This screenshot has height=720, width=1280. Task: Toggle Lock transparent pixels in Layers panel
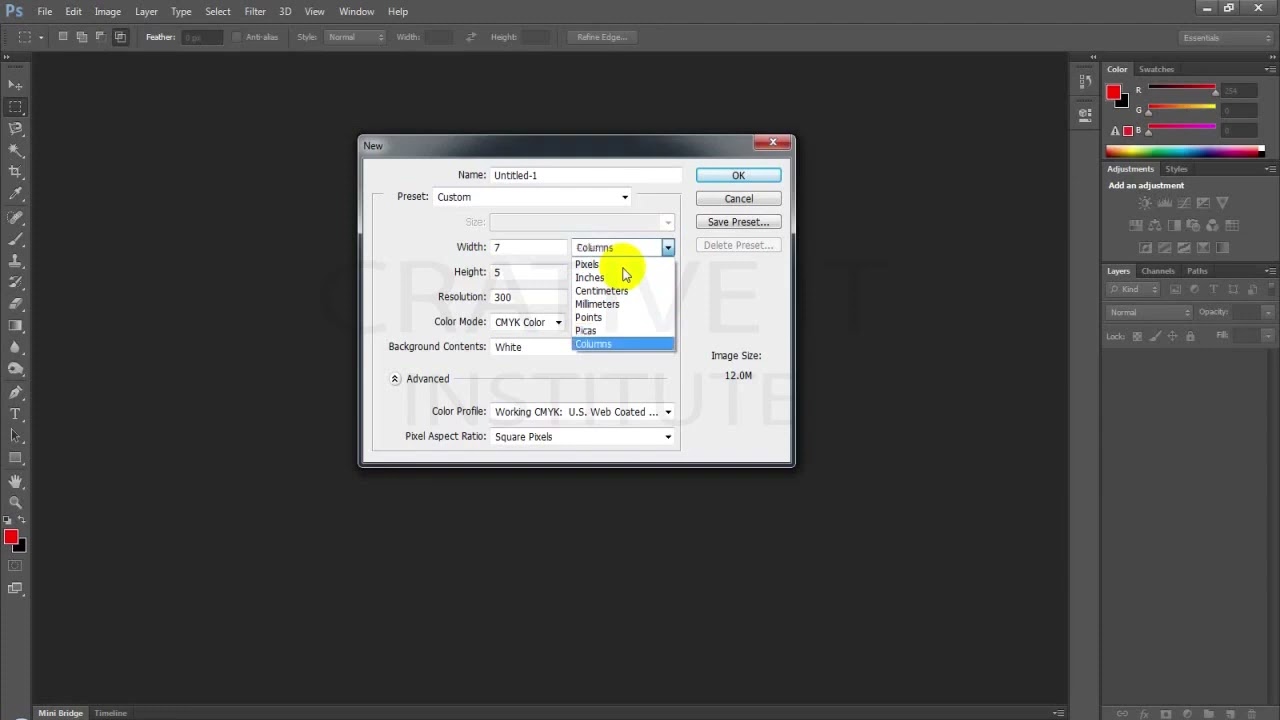pos(1139,336)
